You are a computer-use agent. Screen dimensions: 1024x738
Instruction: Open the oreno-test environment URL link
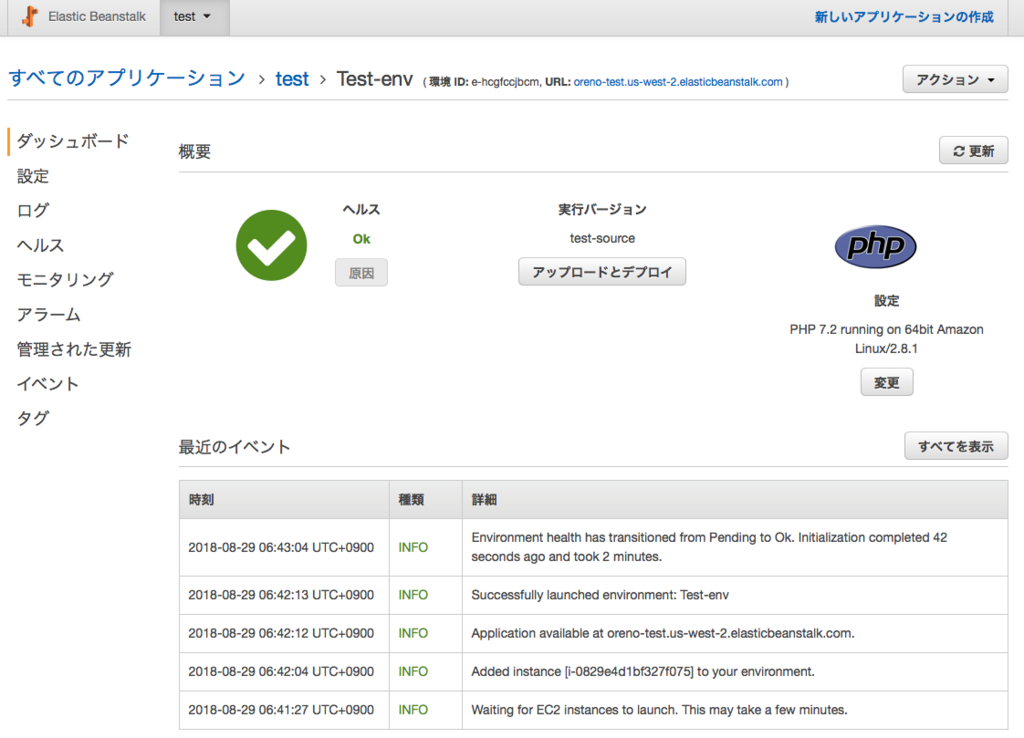(x=678, y=82)
